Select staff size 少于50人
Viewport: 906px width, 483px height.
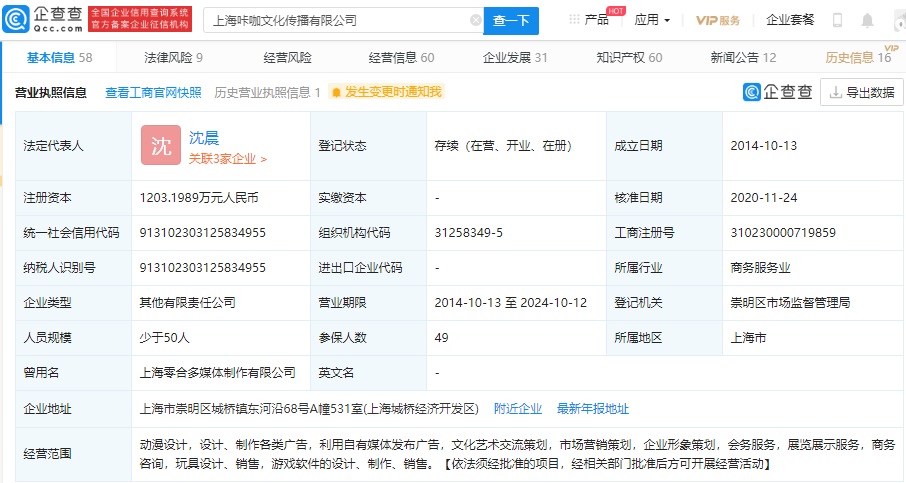coord(164,337)
